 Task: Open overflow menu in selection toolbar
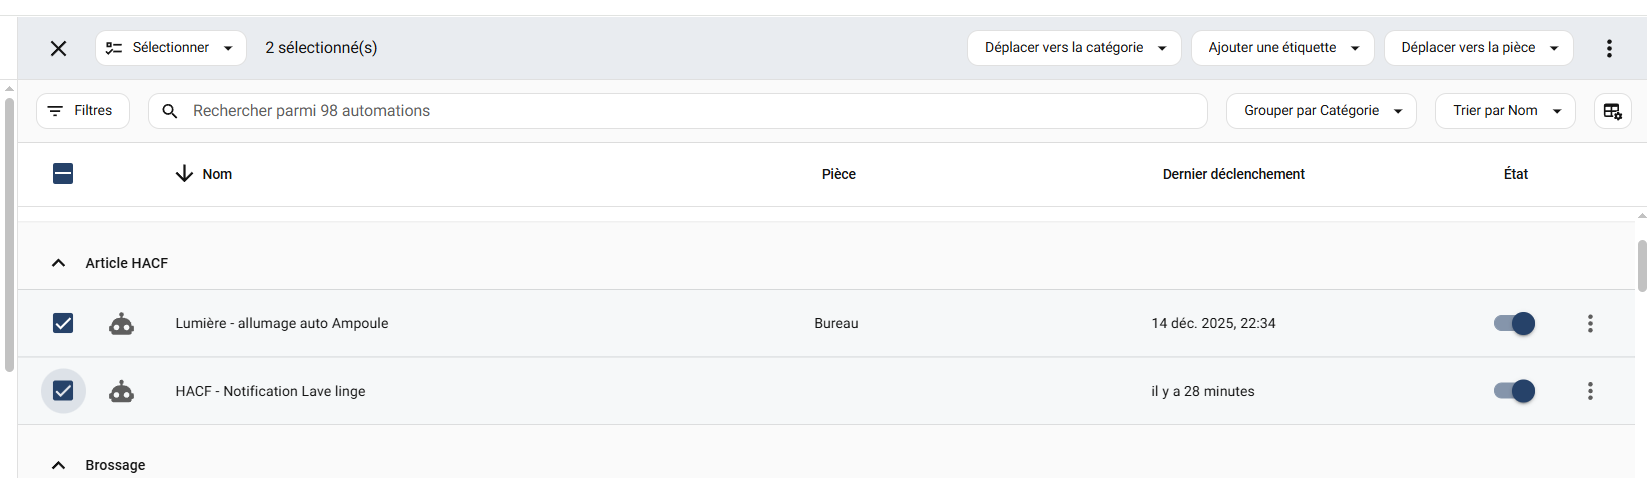pos(1609,48)
